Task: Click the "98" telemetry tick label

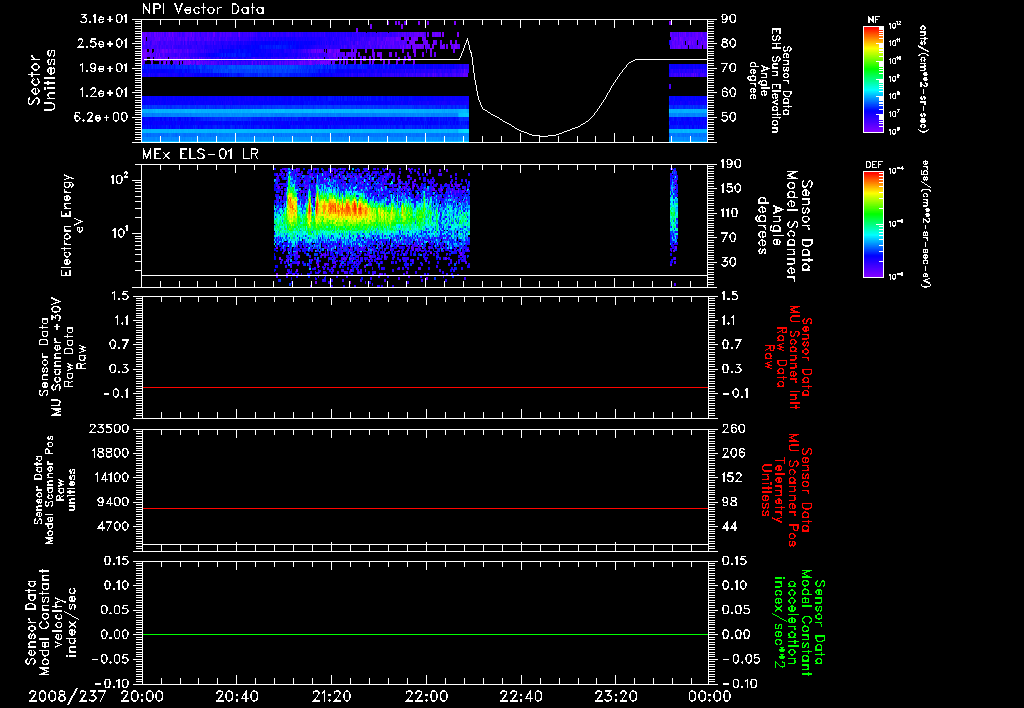Action: pos(729,502)
